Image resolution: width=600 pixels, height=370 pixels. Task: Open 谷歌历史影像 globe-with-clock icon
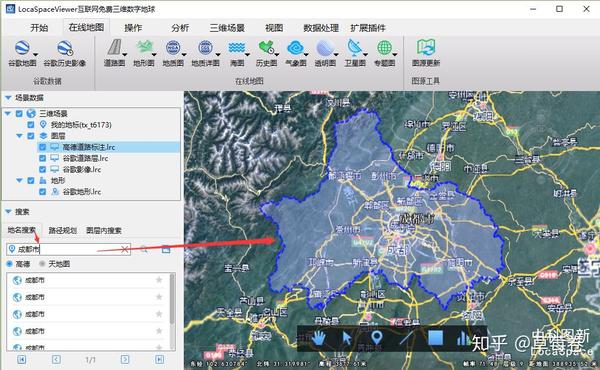[65, 48]
